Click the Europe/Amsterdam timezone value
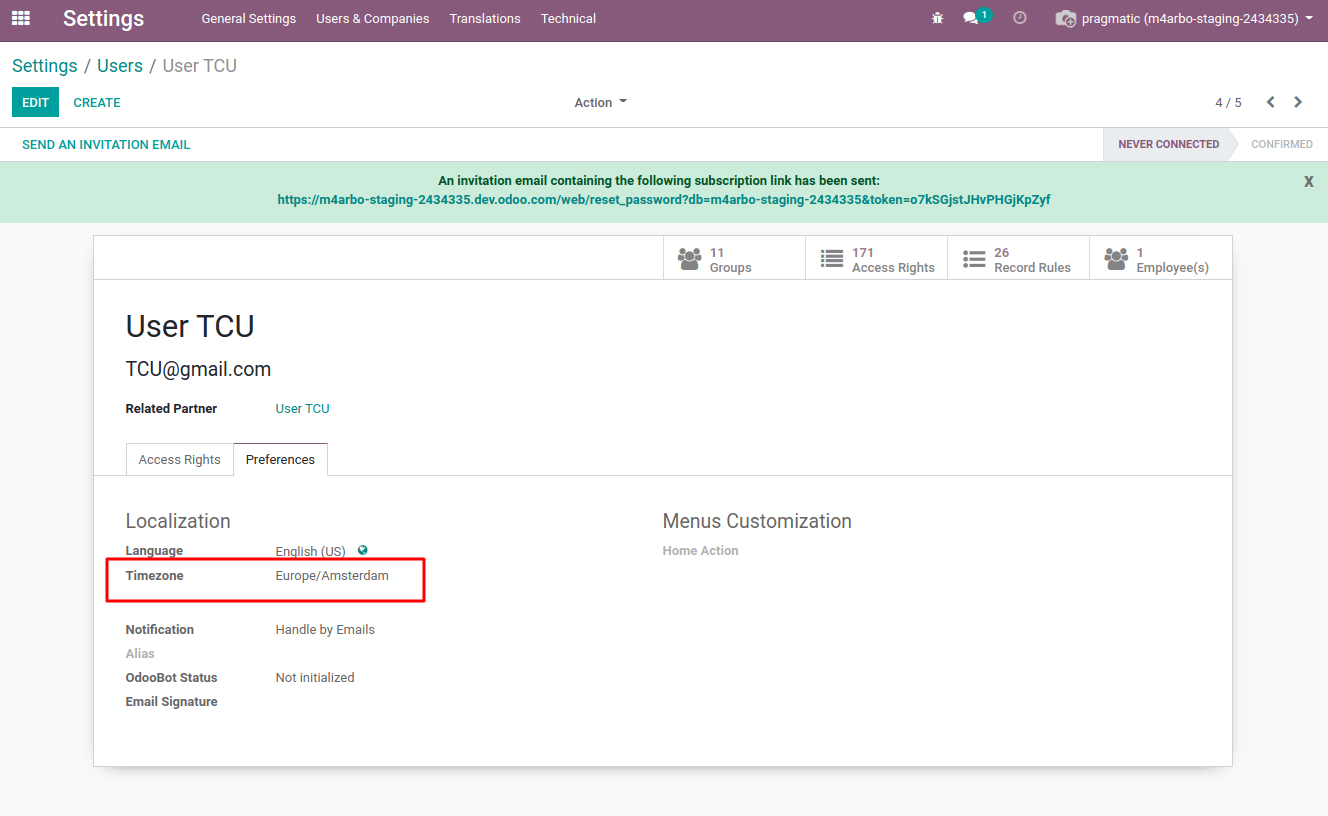Image resolution: width=1328 pixels, height=816 pixels. pyautogui.click(x=332, y=576)
